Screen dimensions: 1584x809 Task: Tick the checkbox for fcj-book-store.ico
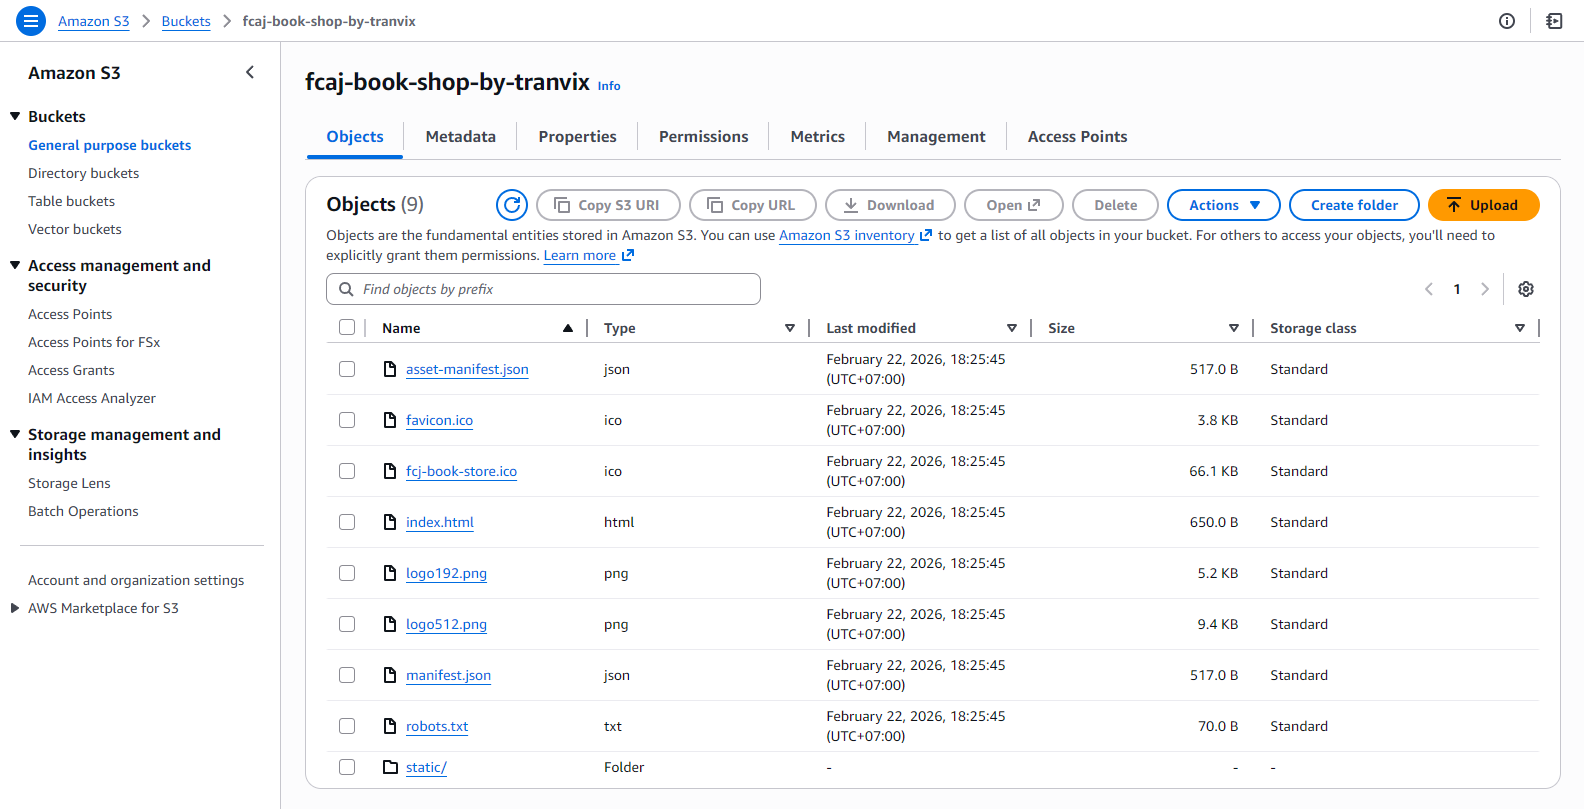[x=347, y=471]
